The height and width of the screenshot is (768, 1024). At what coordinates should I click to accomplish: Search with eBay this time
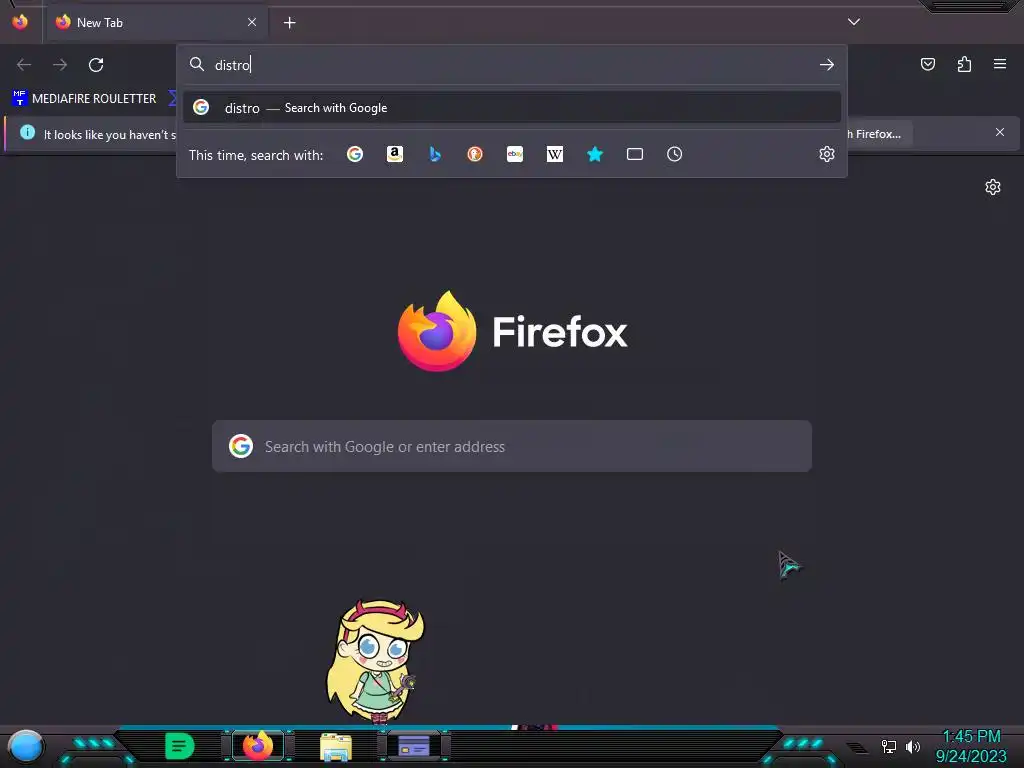[515, 154]
